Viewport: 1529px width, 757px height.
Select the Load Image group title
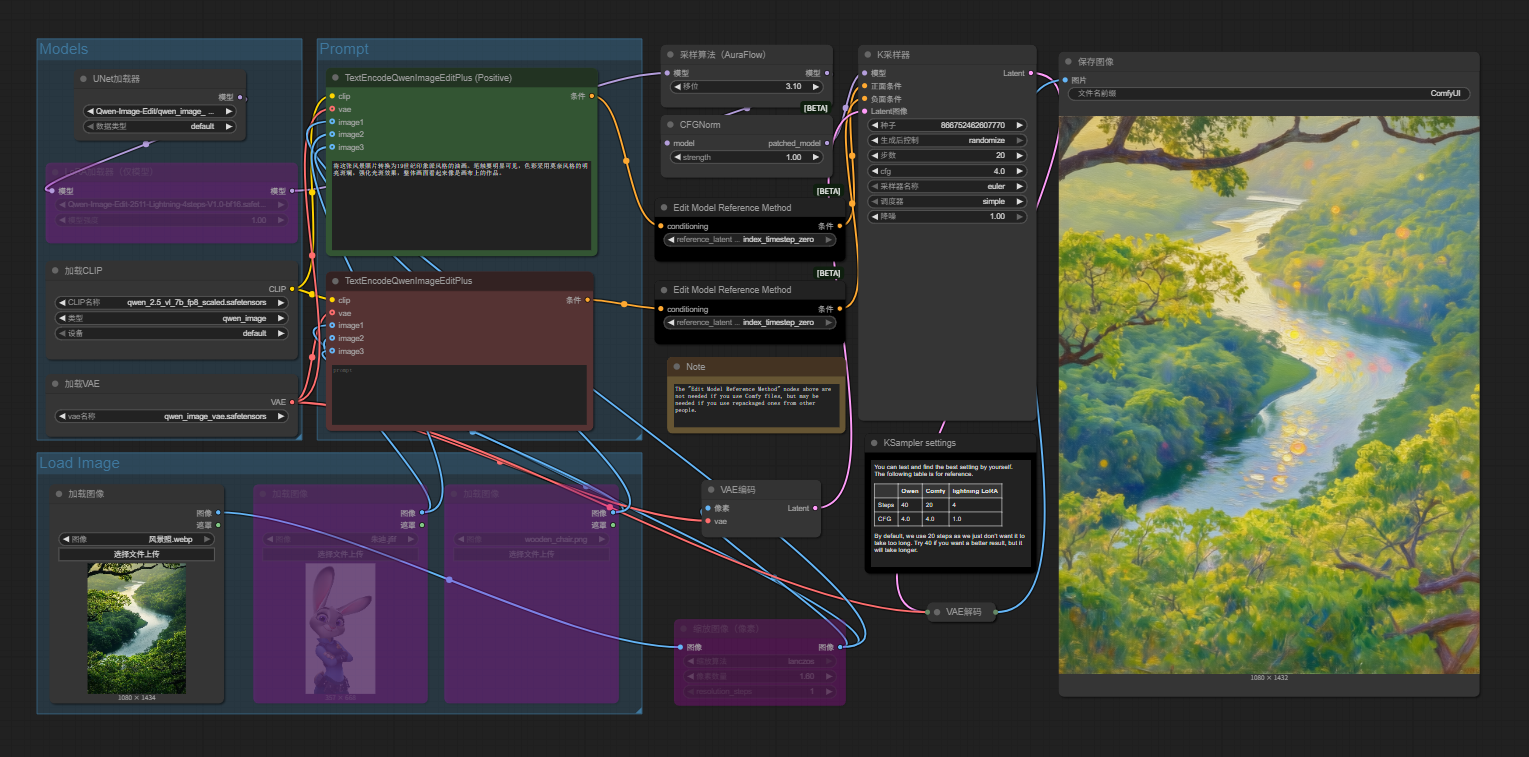coord(79,463)
